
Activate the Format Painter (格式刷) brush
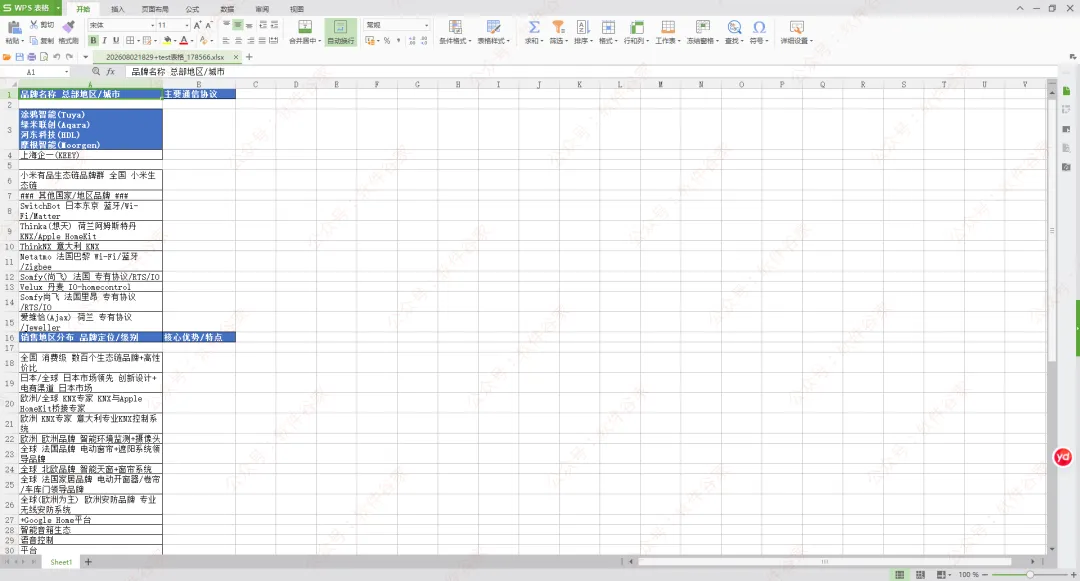[x=68, y=26]
